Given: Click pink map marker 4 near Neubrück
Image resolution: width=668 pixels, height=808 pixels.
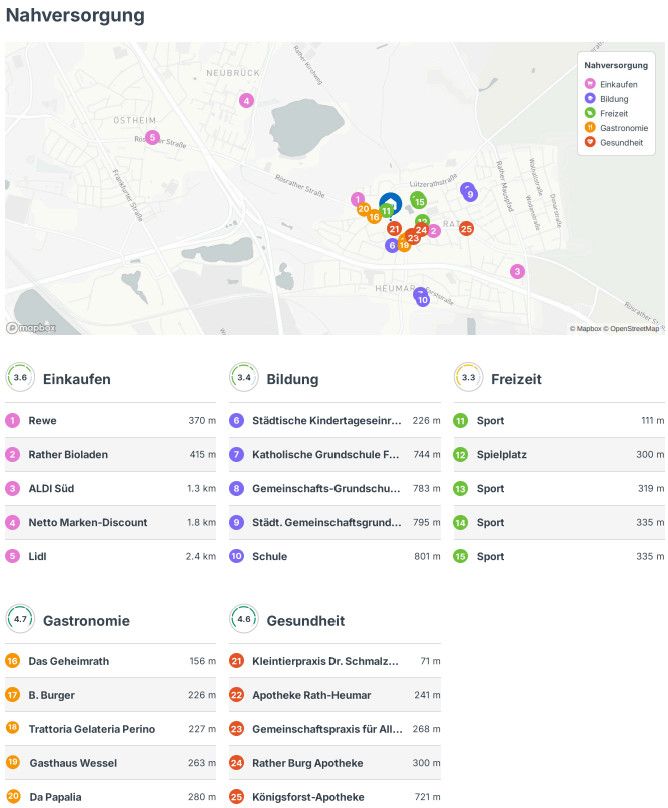Looking at the screenshot, I should point(246,100).
